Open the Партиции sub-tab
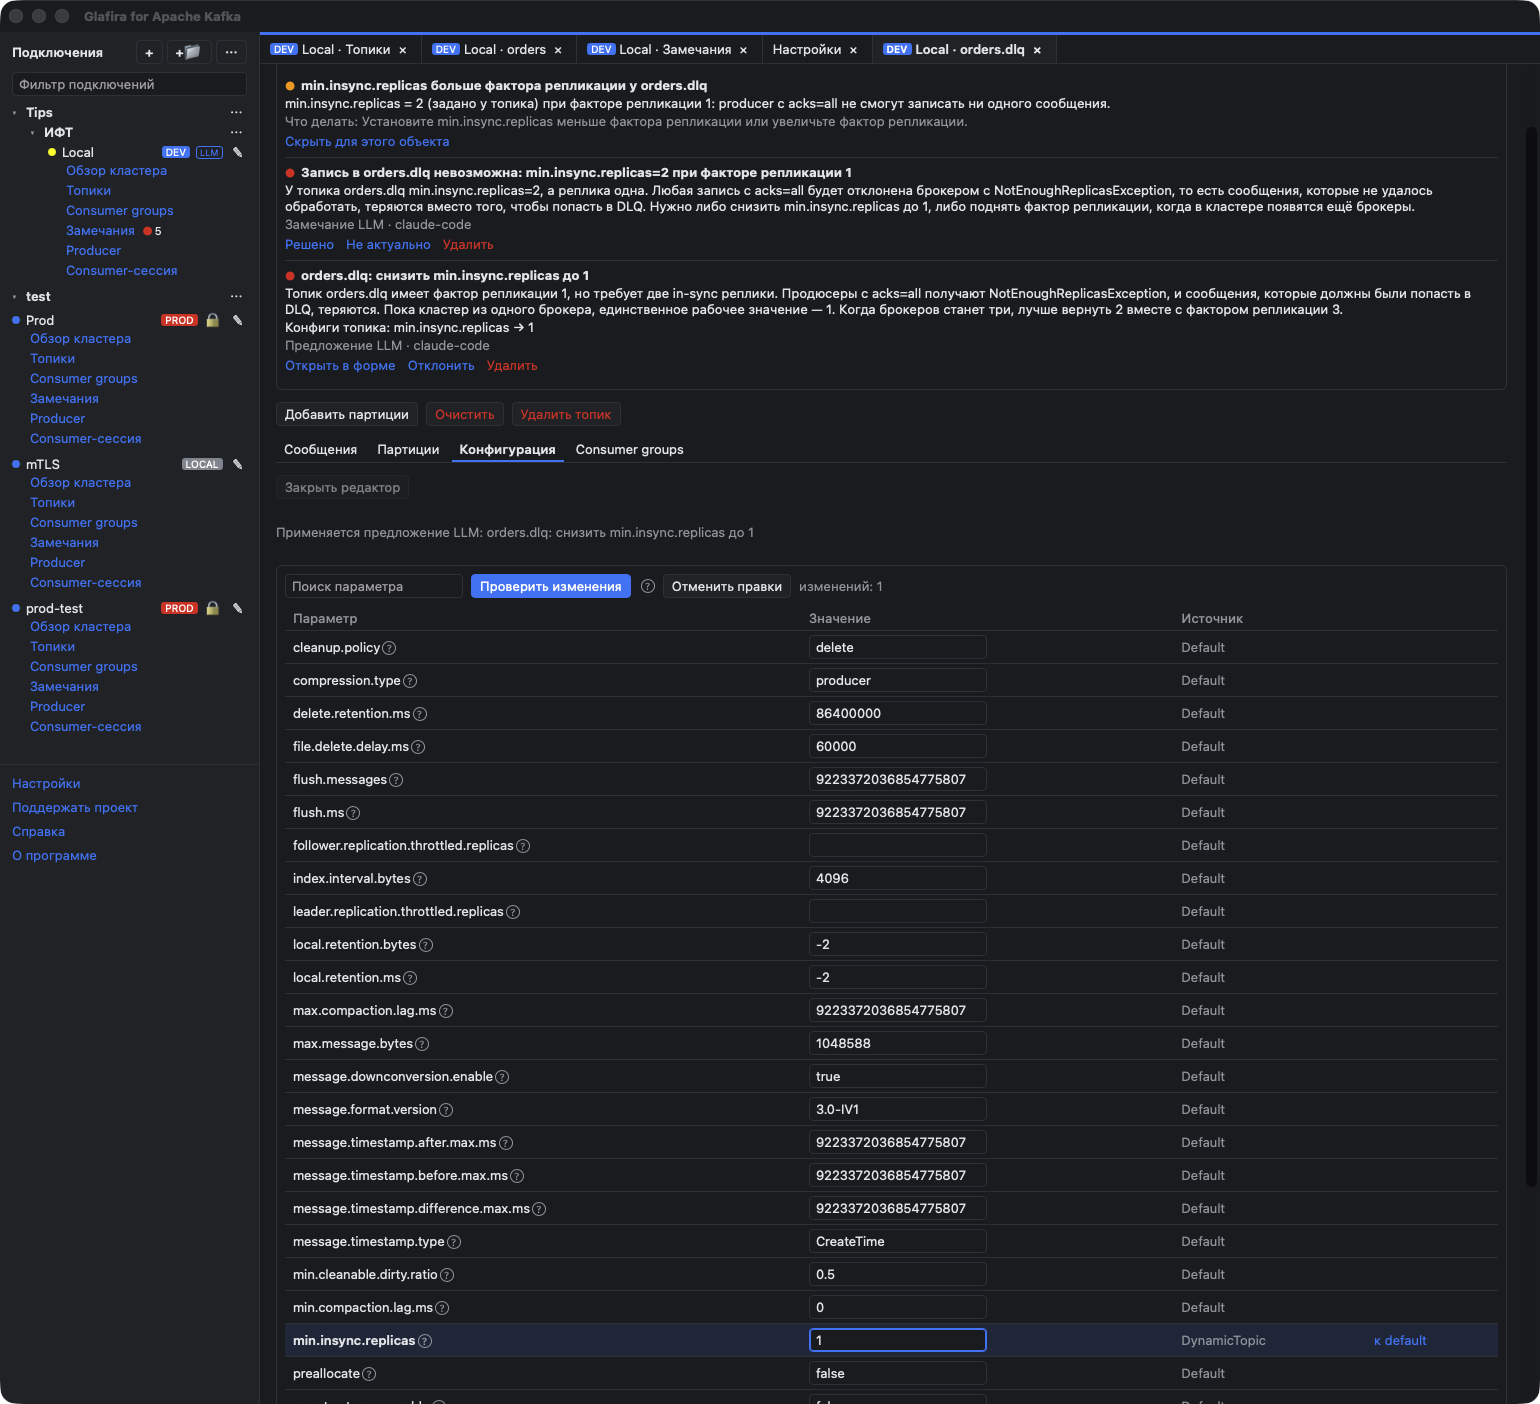This screenshot has height=1404, width=1540. tap(408, 449)
